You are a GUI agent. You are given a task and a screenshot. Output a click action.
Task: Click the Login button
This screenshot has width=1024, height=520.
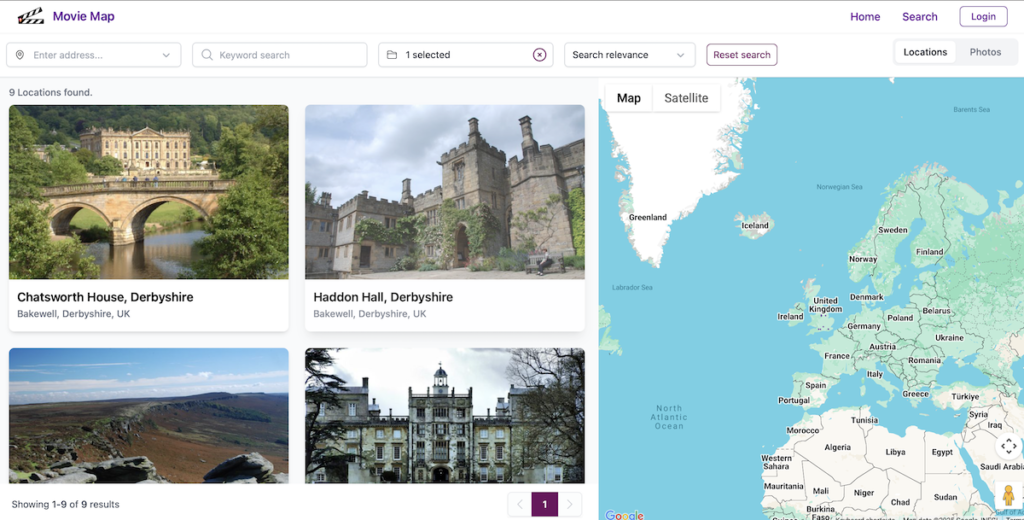pyautogui.click(x=982, y=17)
